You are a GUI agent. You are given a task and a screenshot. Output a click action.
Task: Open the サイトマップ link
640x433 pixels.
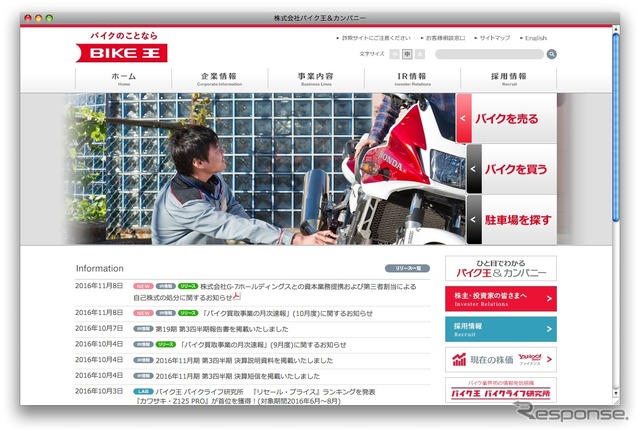[494, 38]
